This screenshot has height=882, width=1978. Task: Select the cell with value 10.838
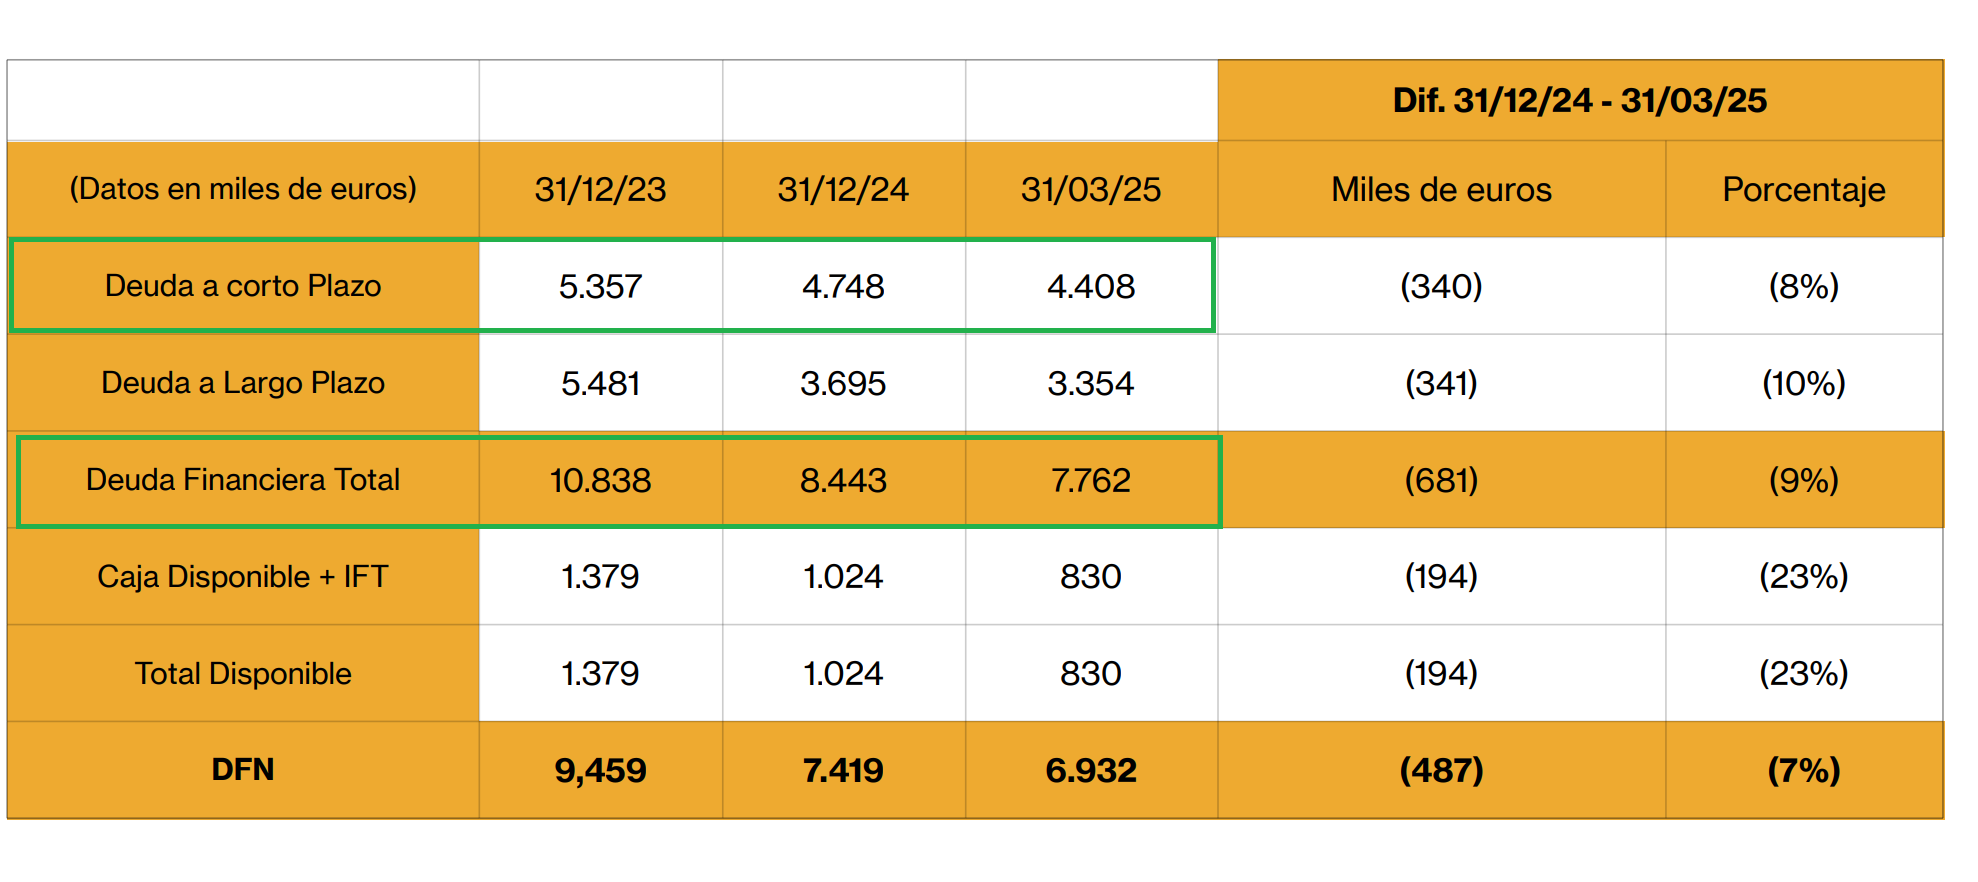click(600, 480)
